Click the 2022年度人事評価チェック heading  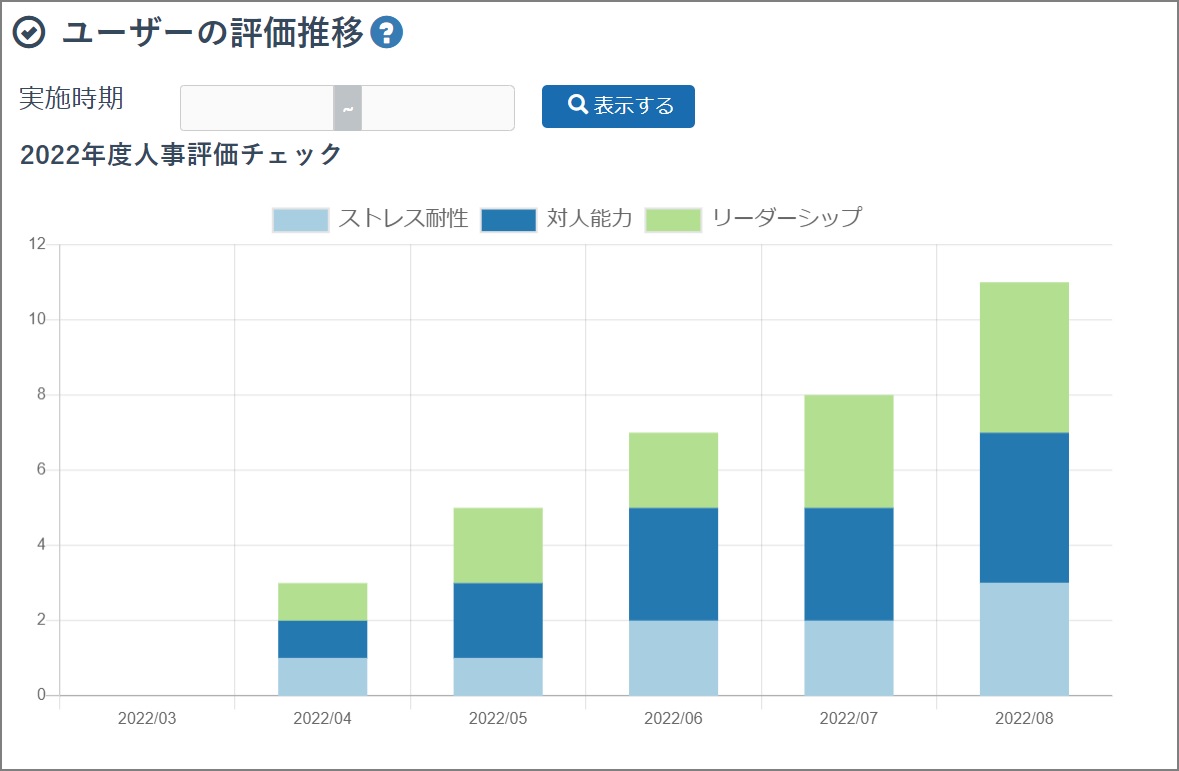(x=180, y=155)
